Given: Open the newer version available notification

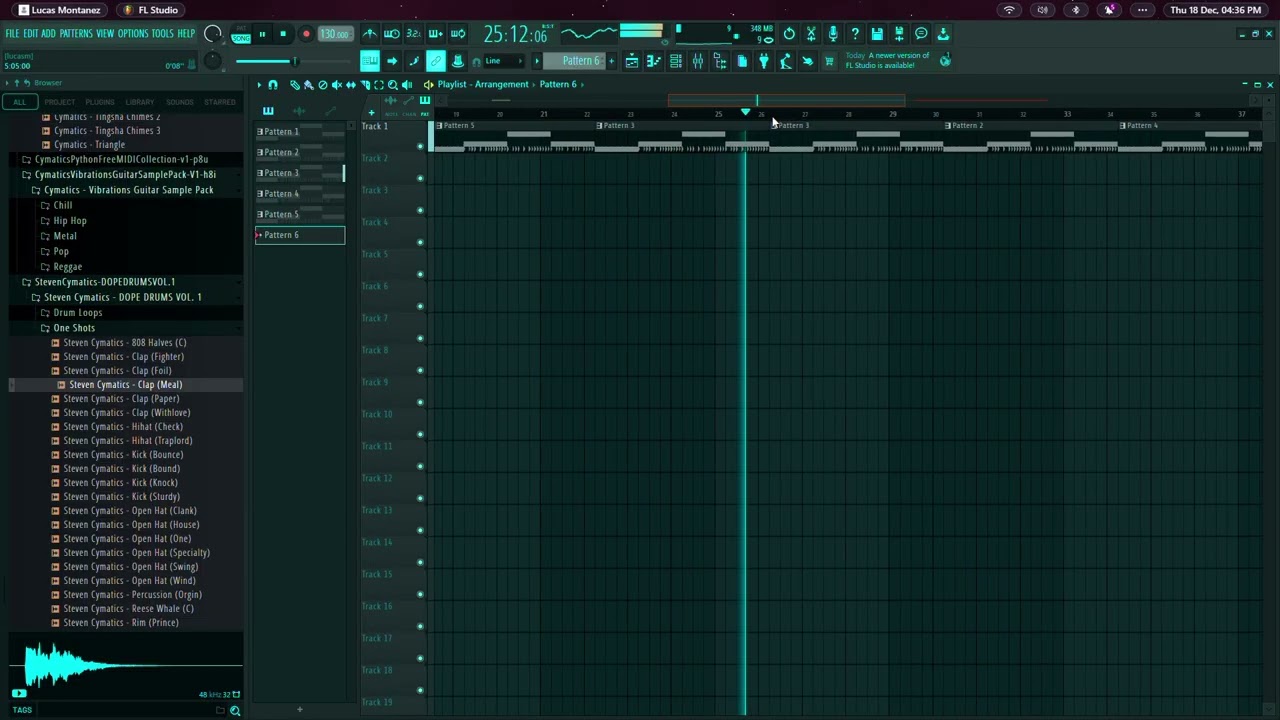Looking at the screenshot, I should 887,61.
